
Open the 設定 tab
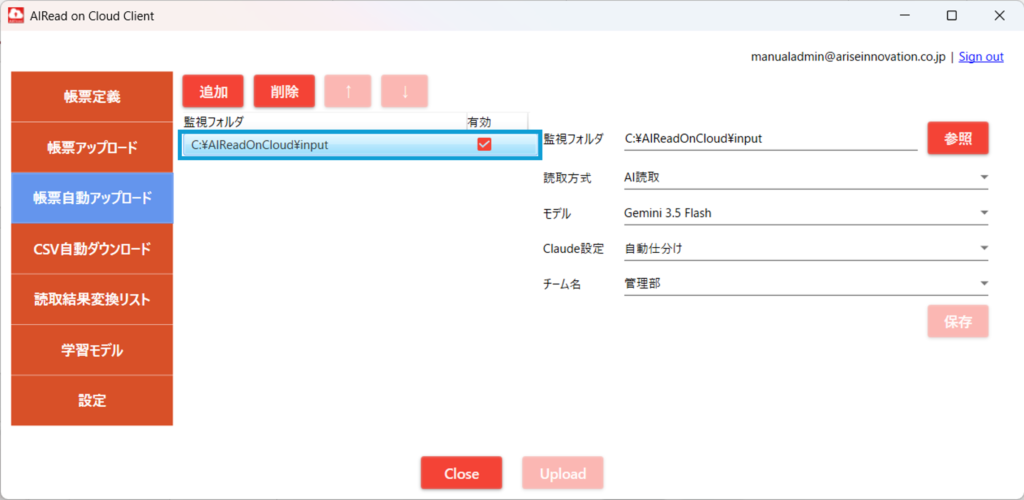92,401
